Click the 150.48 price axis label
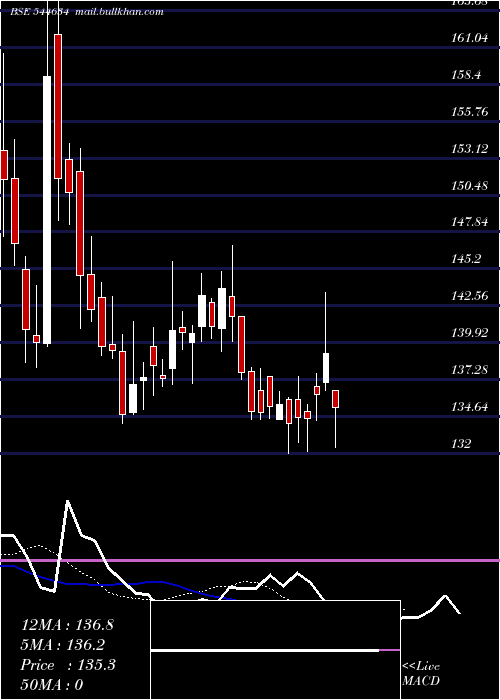Image resolution: width=500 pixels, height=700 pixels. pos(469,186)
